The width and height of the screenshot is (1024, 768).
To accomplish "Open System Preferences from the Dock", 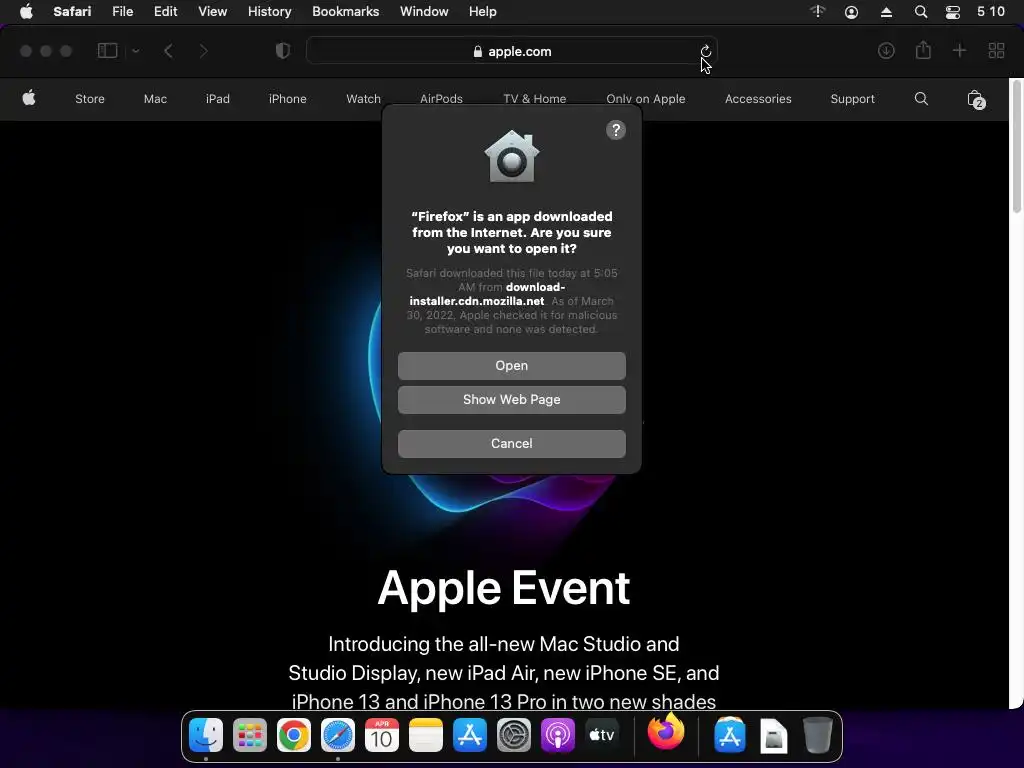I will coord(514,735).
